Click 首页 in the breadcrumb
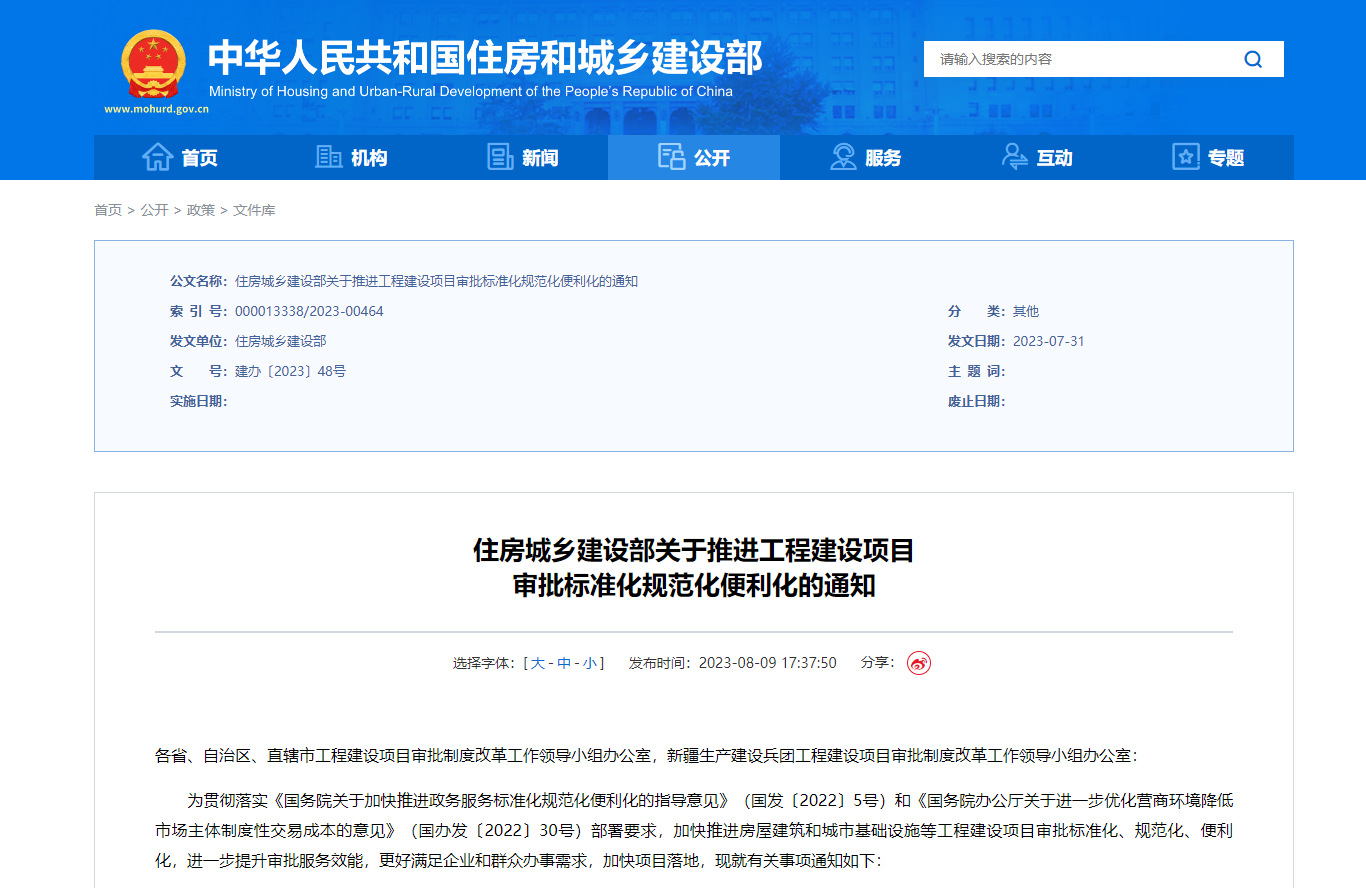The image size is (1366, 888). click(108, 210)
